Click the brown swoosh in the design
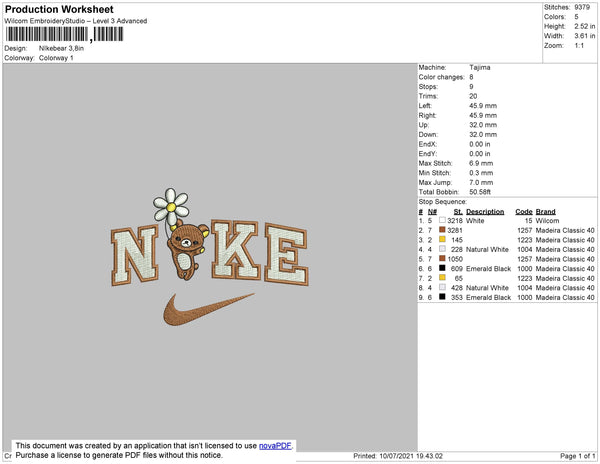 click(209, 309)
